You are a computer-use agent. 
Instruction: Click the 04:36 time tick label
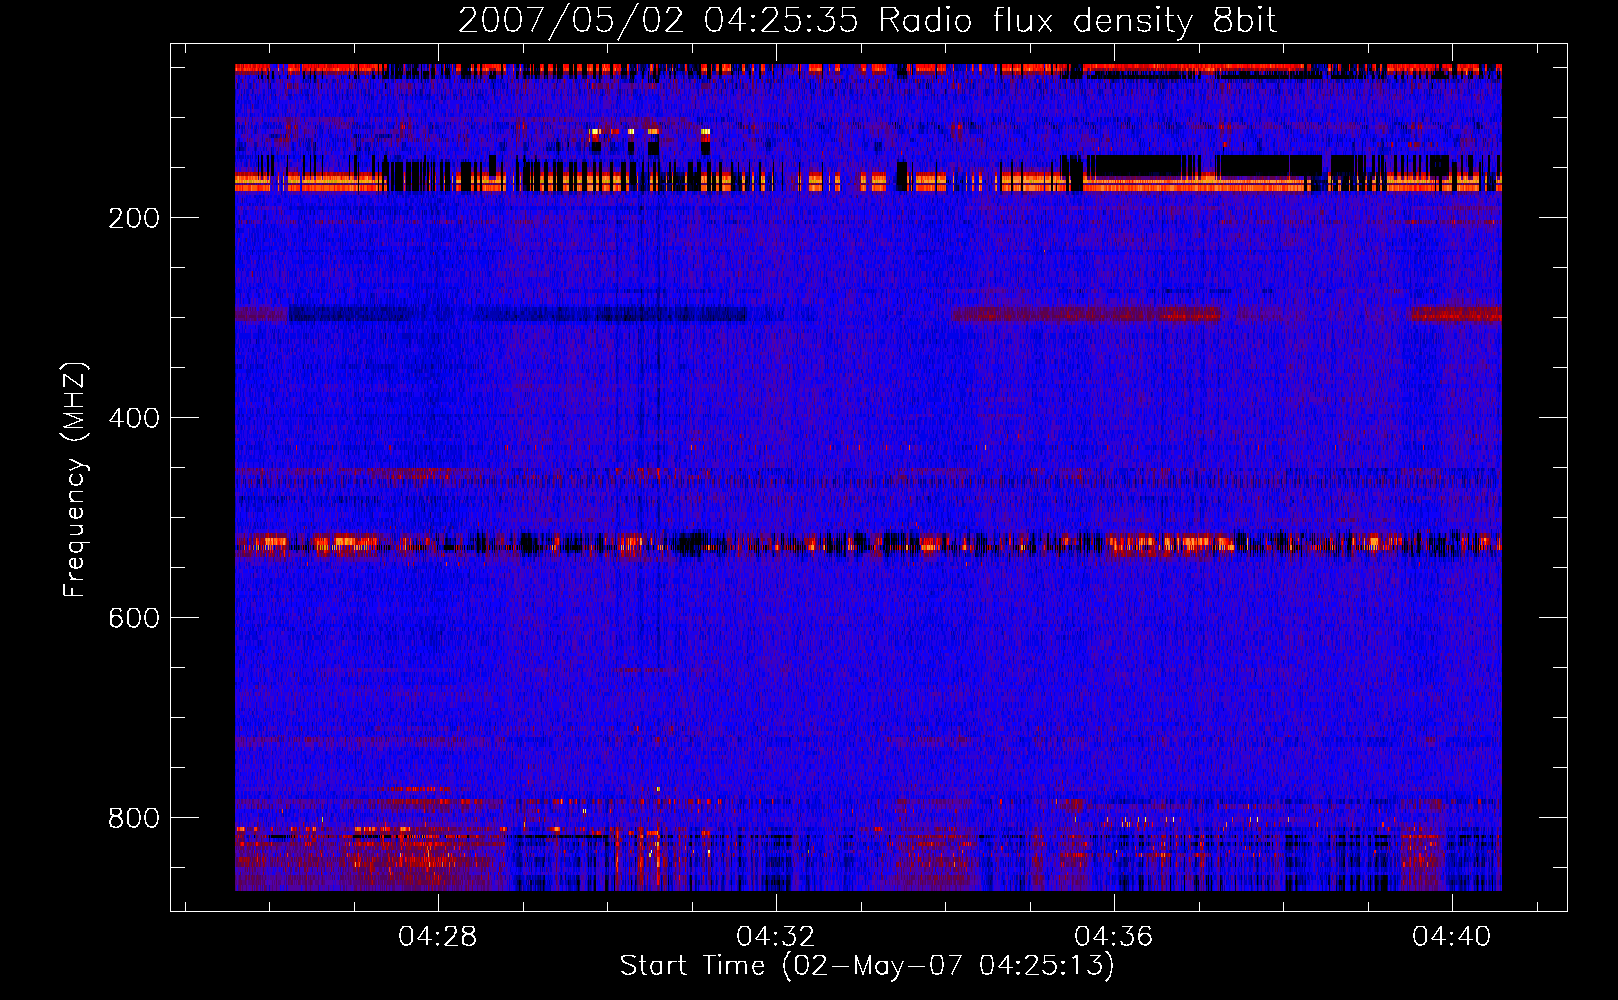(x=1114, y=937)
